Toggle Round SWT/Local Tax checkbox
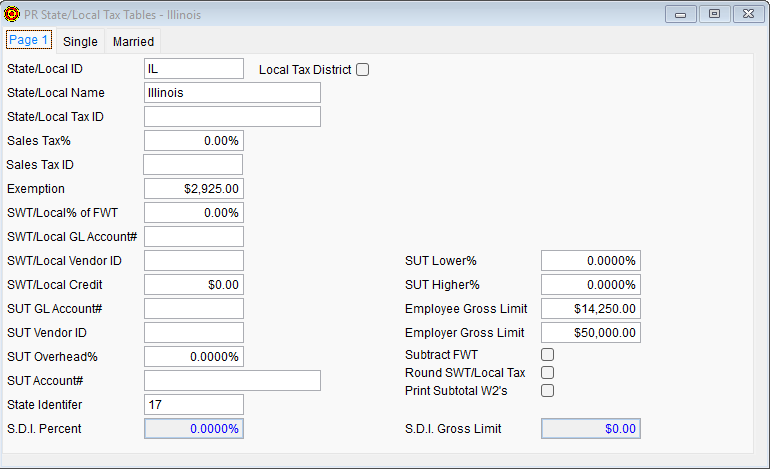The image size is (772, 473). click(547, 373)
